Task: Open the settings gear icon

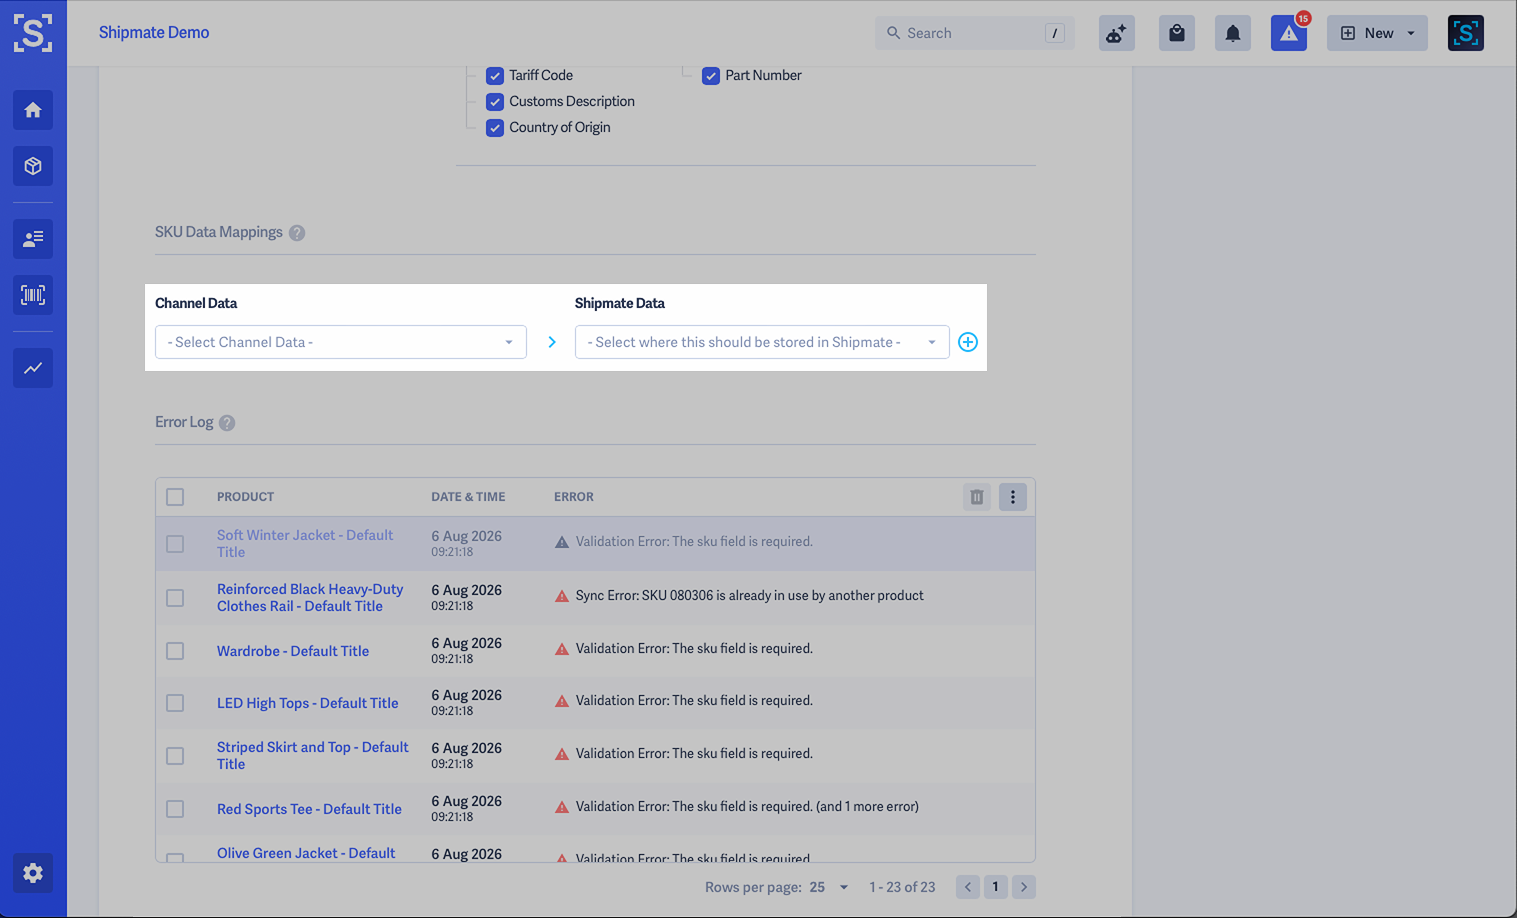Action: (x=33, y=873)
